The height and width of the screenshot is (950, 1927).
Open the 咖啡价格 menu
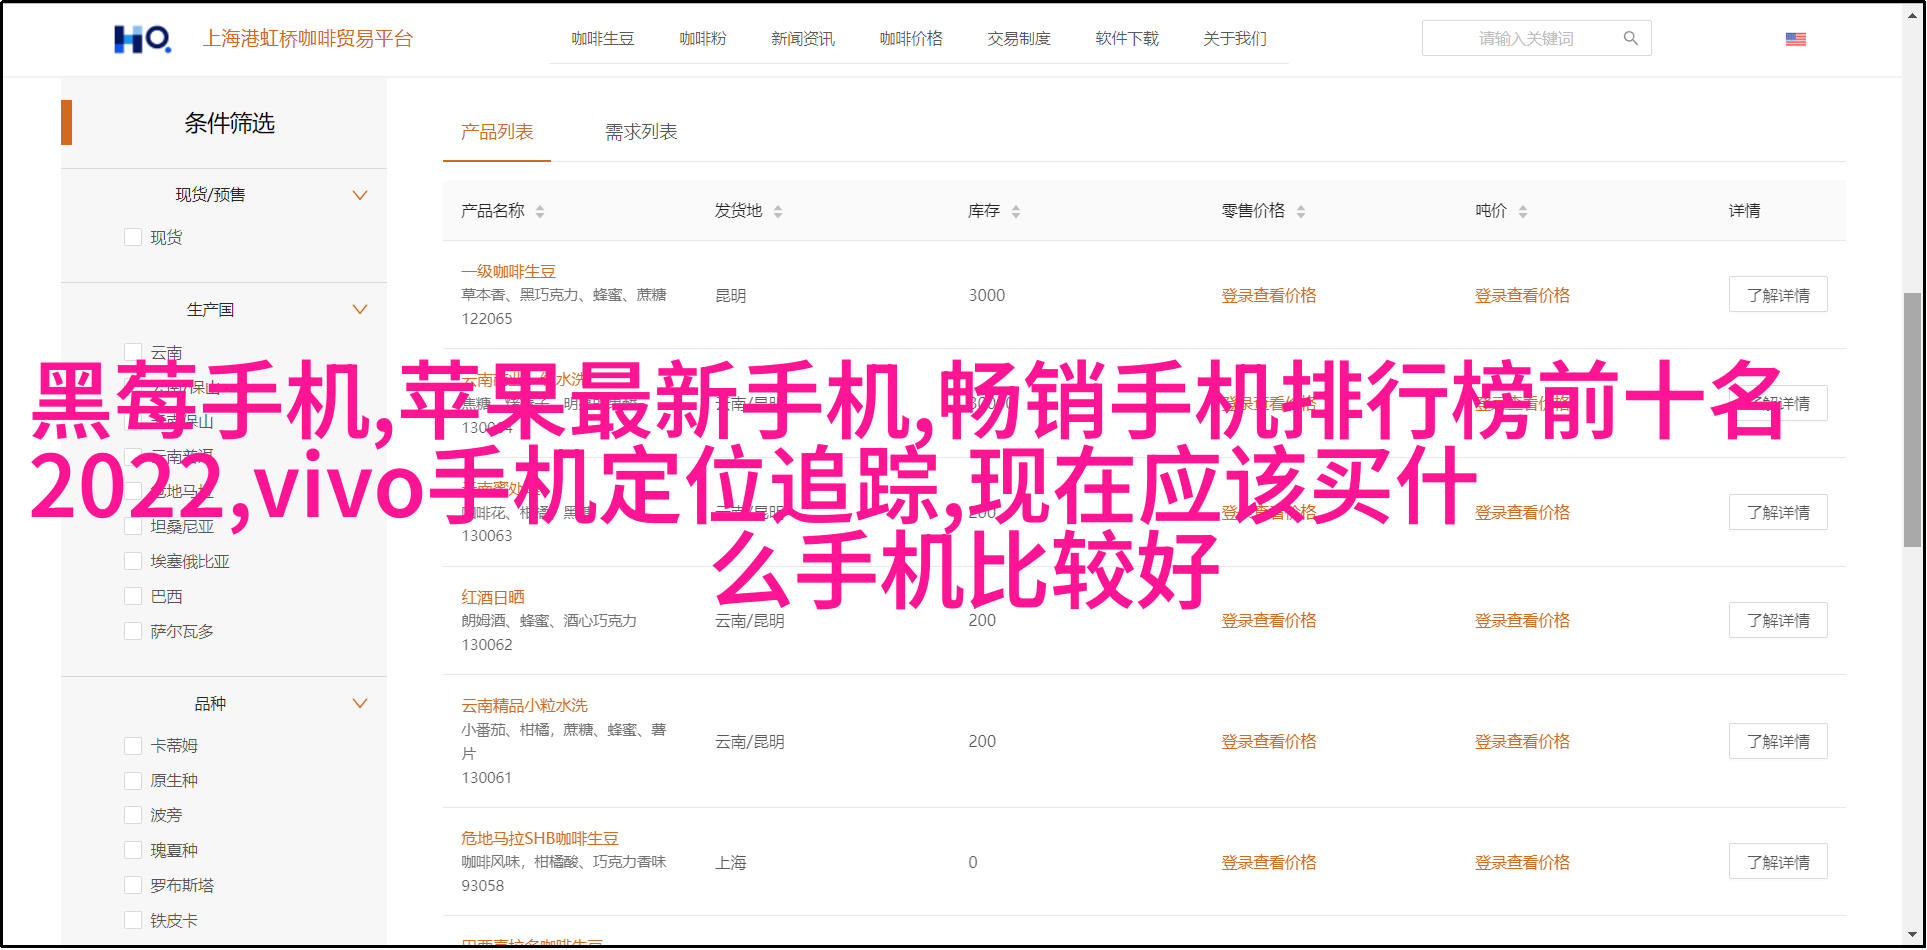click(x=911, y=39)
